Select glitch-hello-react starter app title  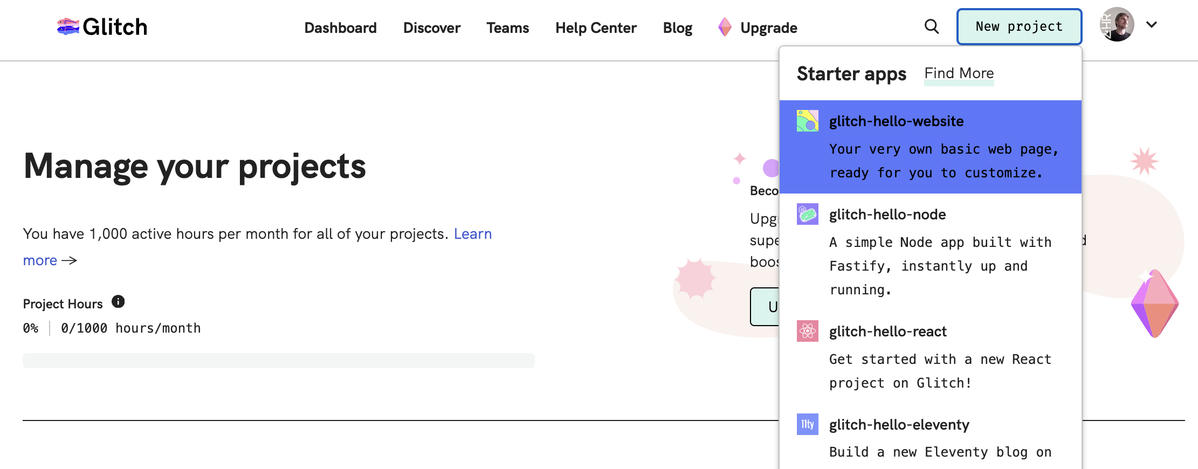(888, 332)
